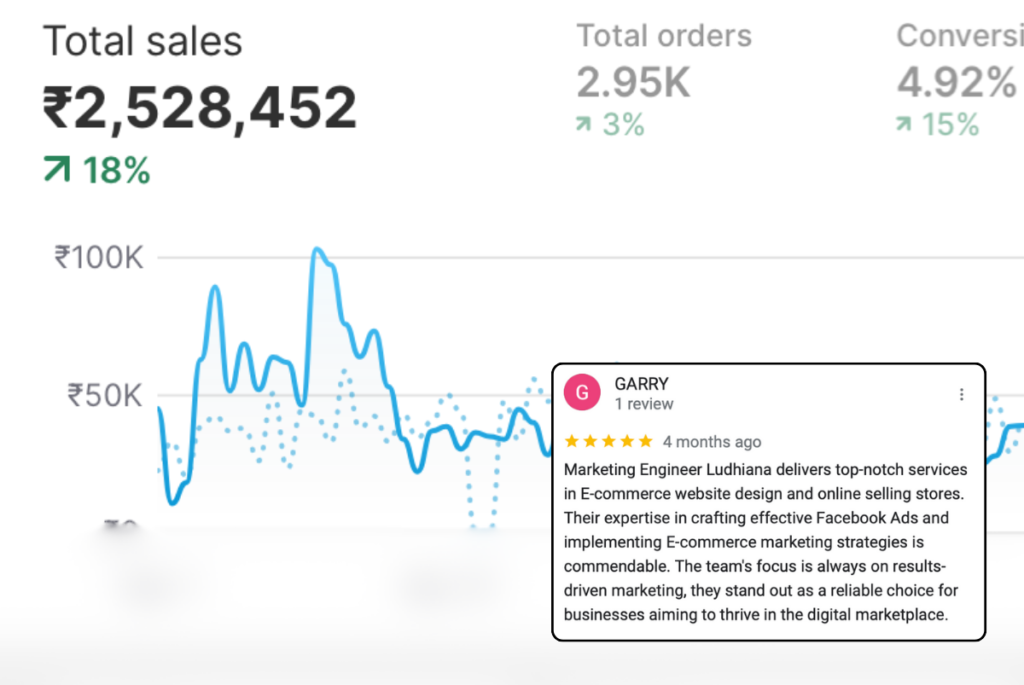This screenshot has width=1024, height=685.
Task: Click the ₹100K axis label
Action: pyautogui.click(x=99, y=258)
